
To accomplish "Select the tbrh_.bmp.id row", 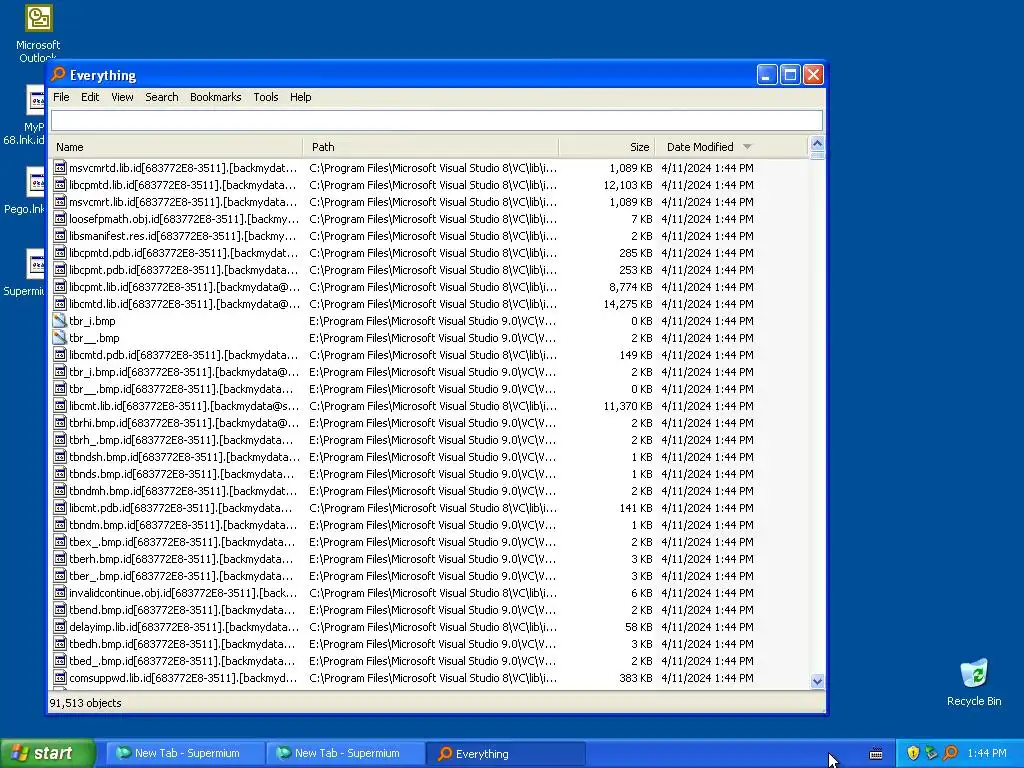I will 429,440.
